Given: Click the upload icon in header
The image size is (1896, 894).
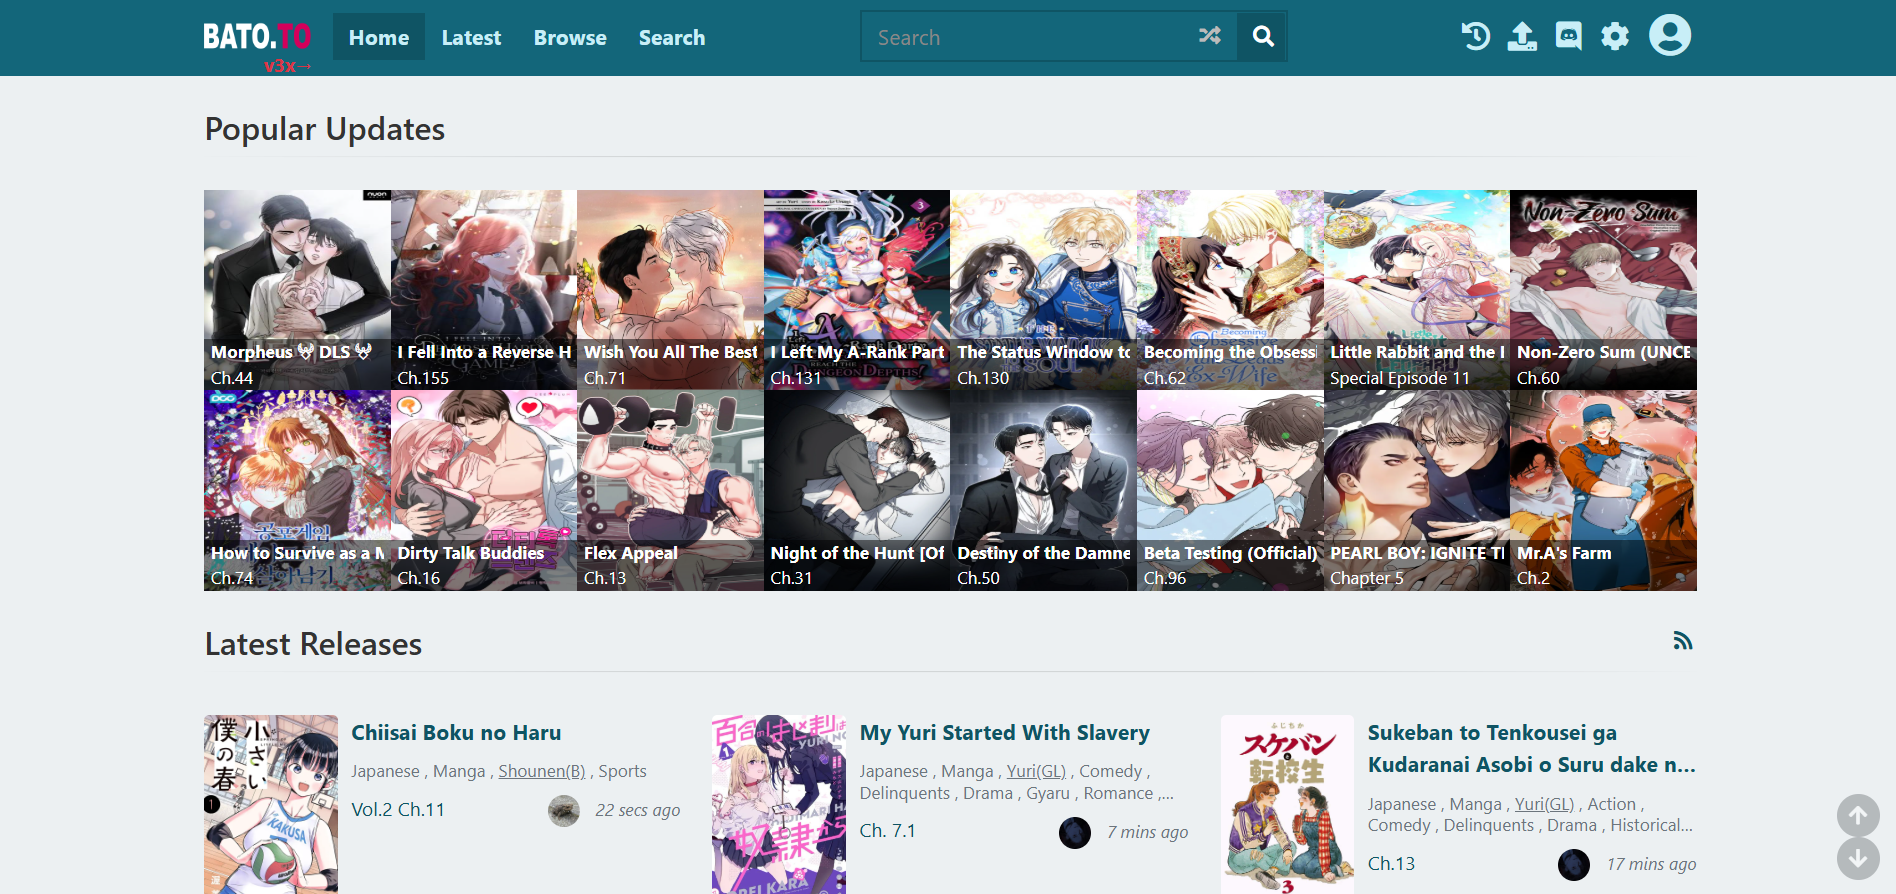Looking at the screenshot, I should (x=1522, y=36).
